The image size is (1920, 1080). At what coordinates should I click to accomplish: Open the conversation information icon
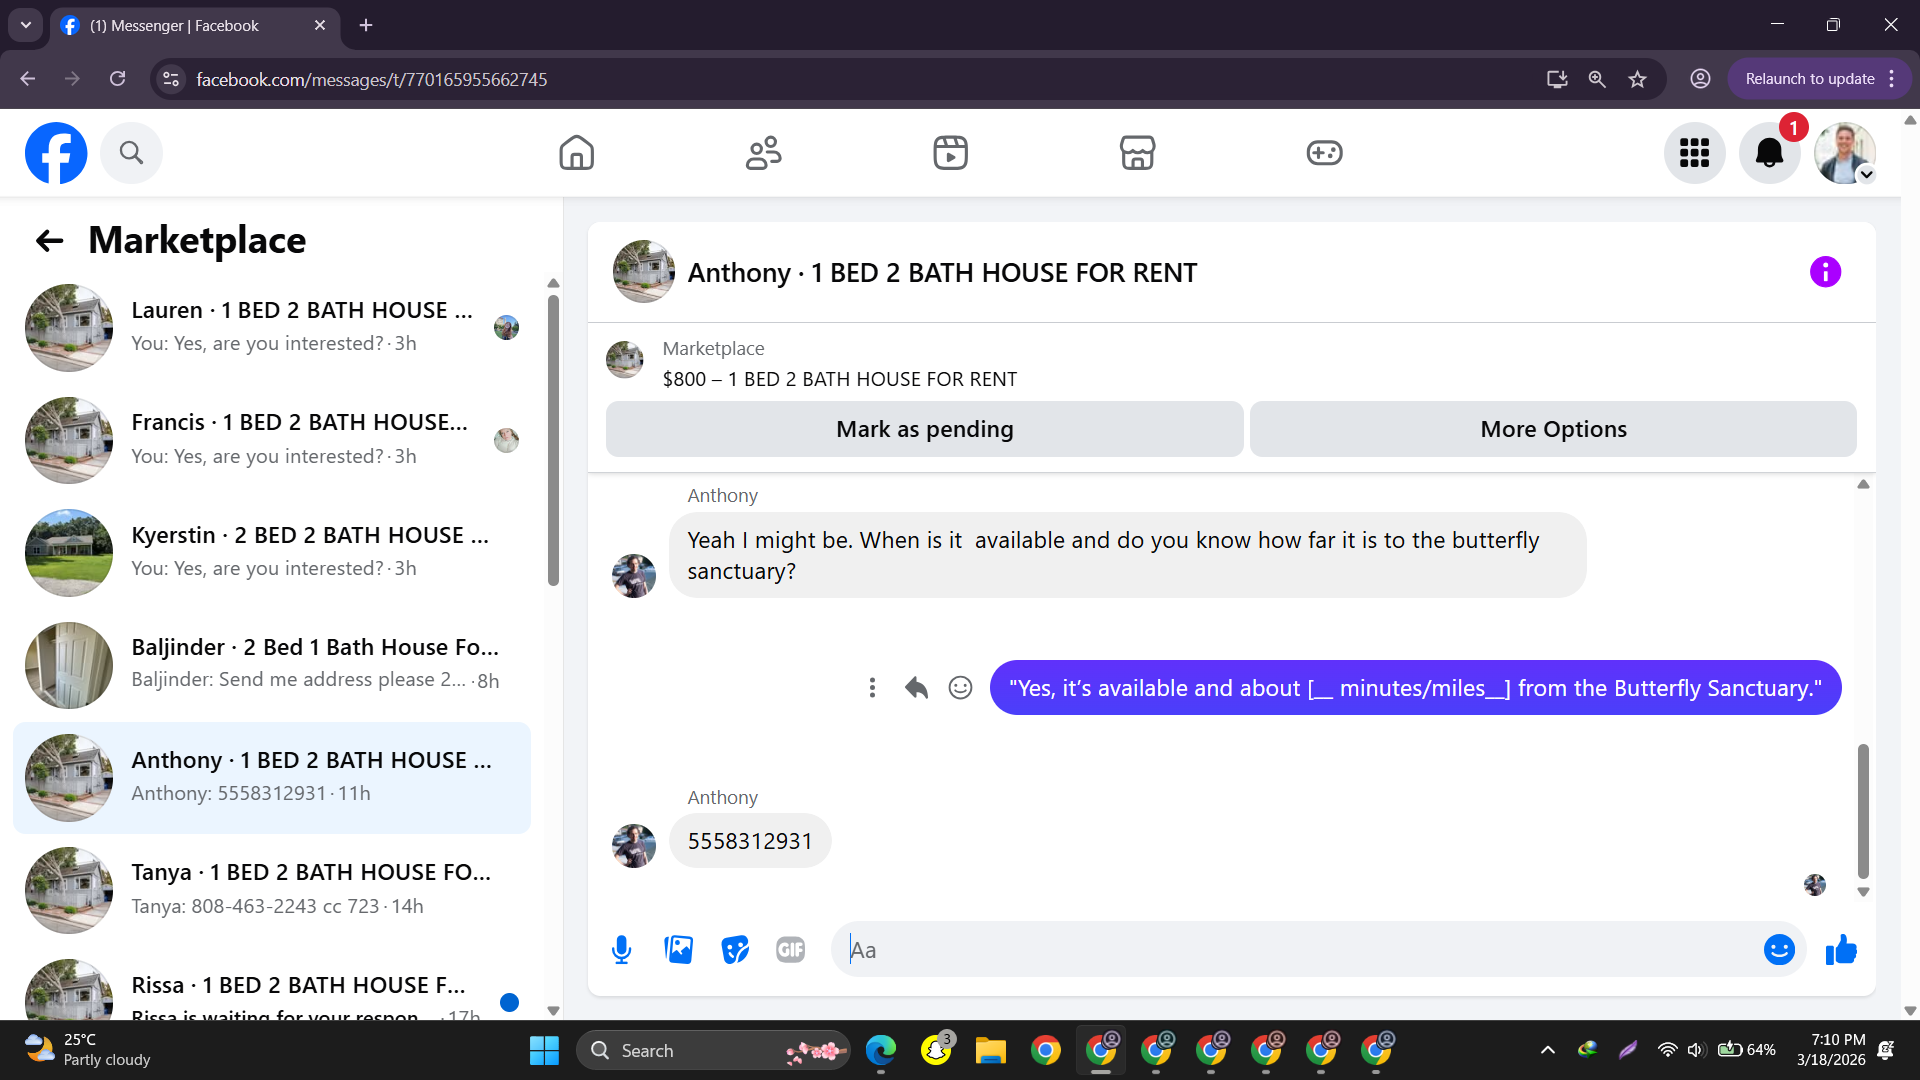pyautogui.click(x=1825, y=272)
